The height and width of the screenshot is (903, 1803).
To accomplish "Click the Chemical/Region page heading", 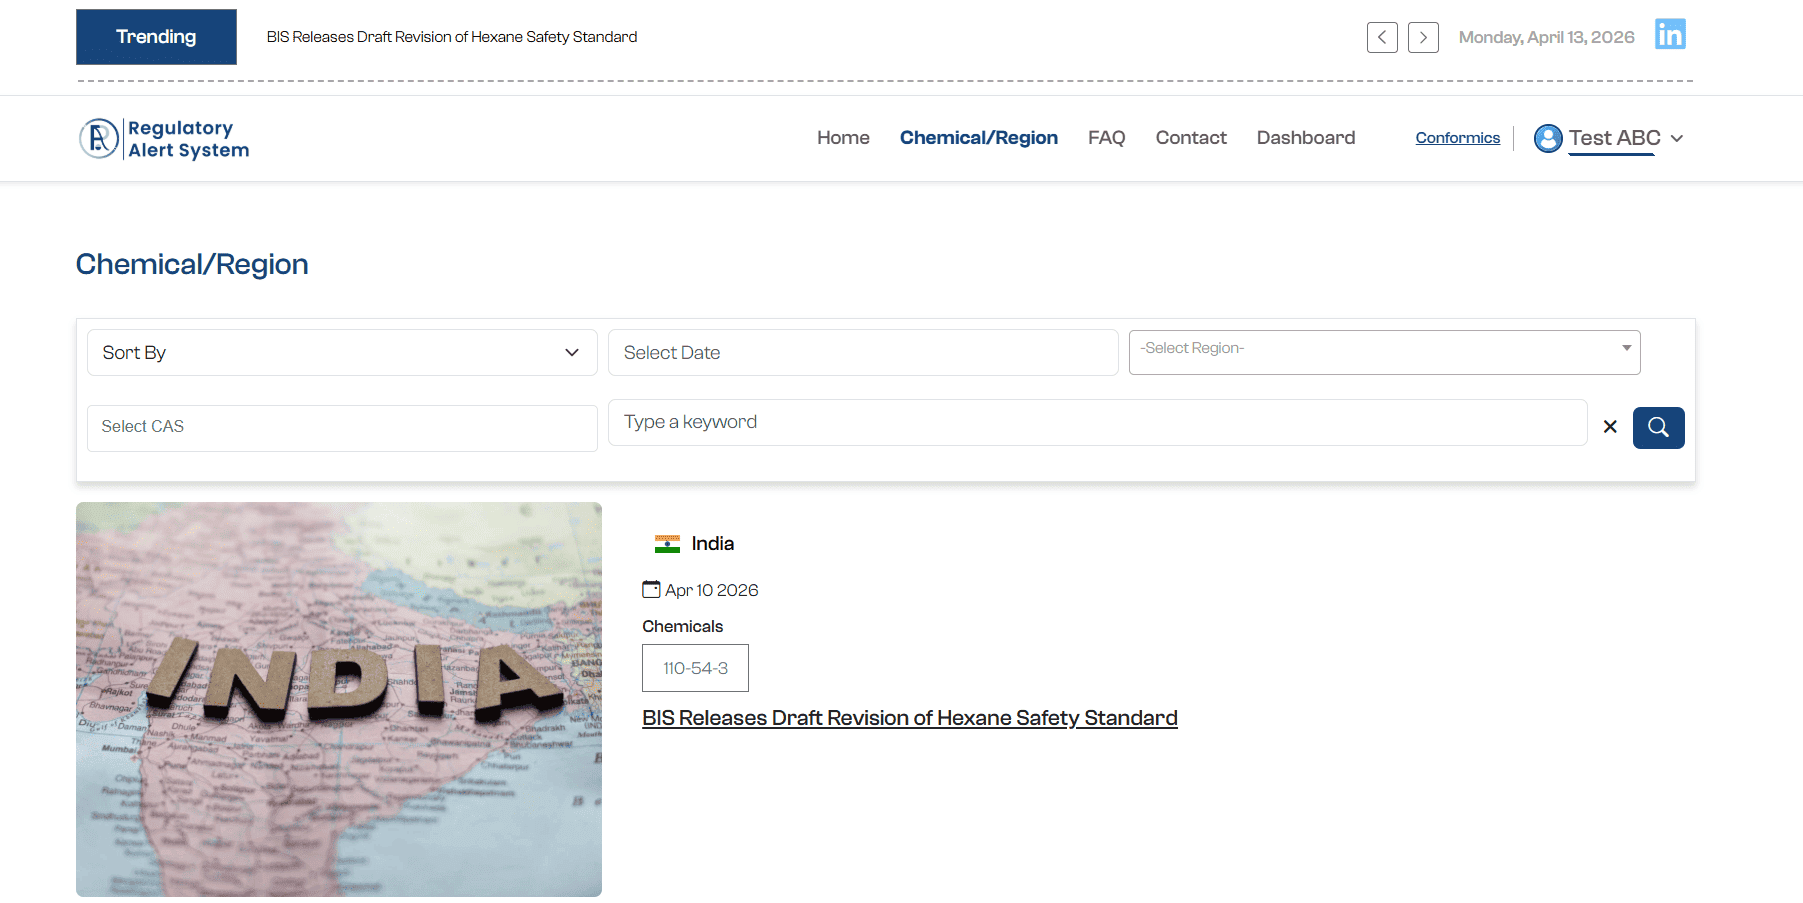I will pos(192,264).
